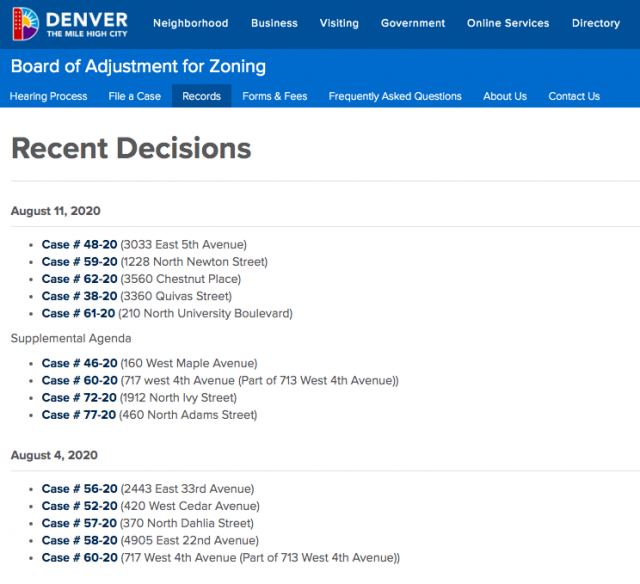Screen dimensions: 640x584
Task: Open Frequently Asked Questions tab
Action: [x=395, y=96]
